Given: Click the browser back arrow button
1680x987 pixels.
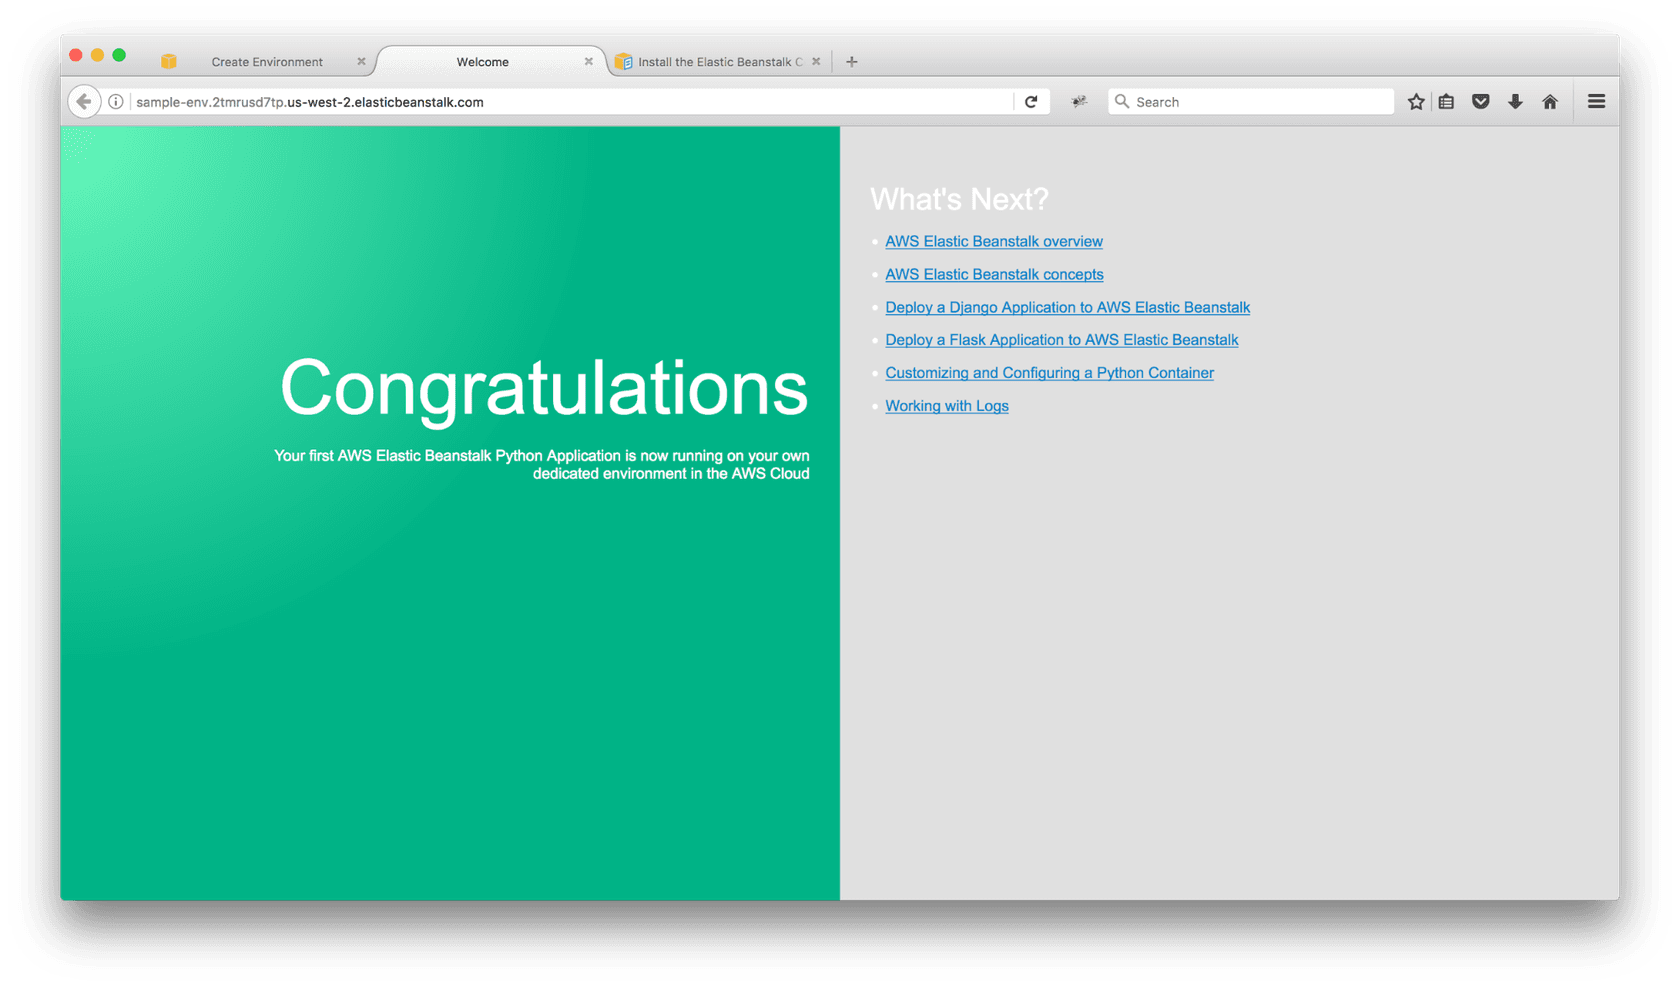Looking at the screenshot, I should pos(84,102).
